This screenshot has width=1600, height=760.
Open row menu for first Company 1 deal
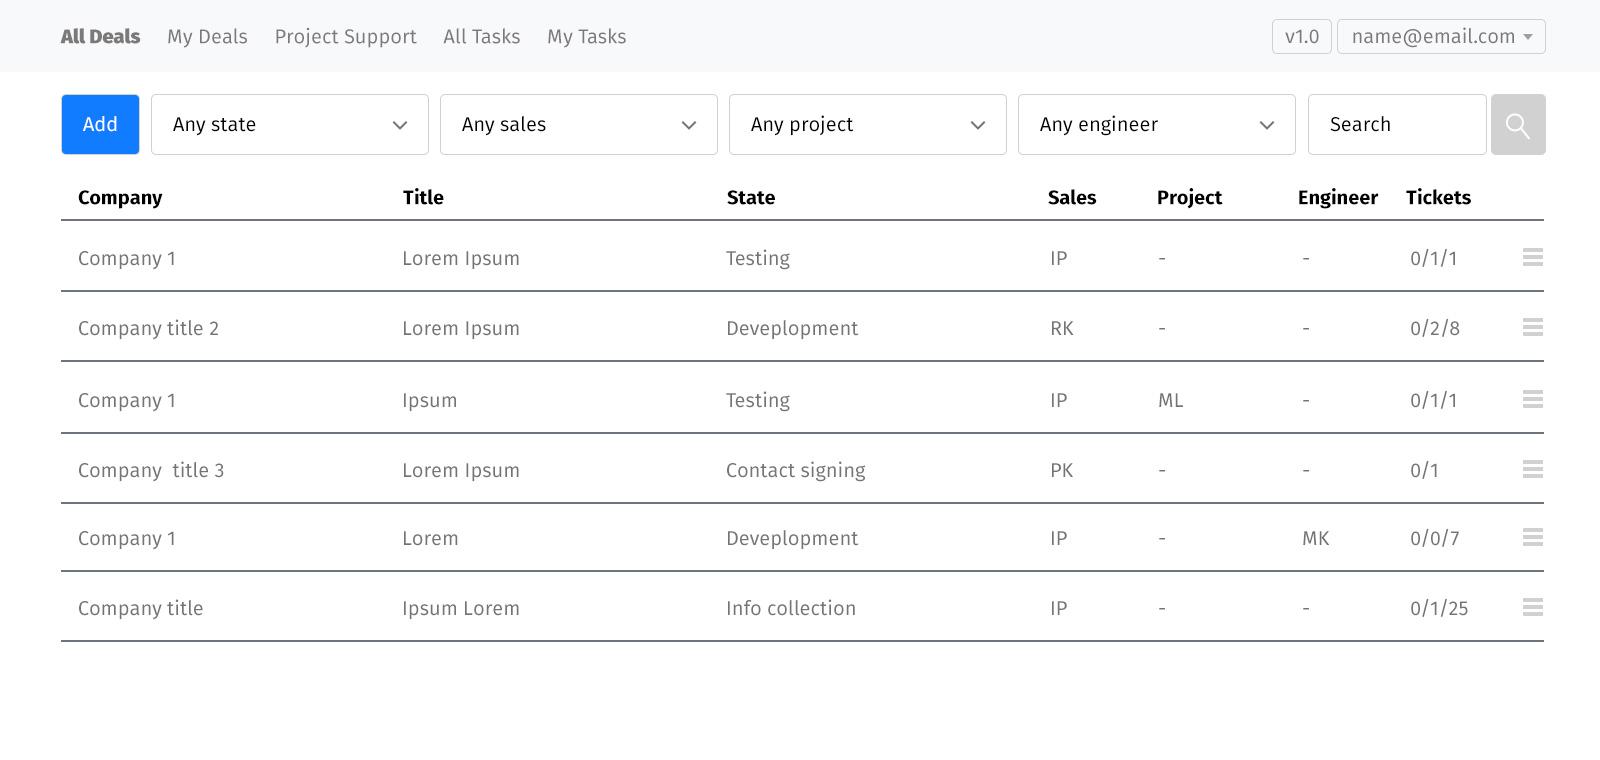(x=1532, y=258)
